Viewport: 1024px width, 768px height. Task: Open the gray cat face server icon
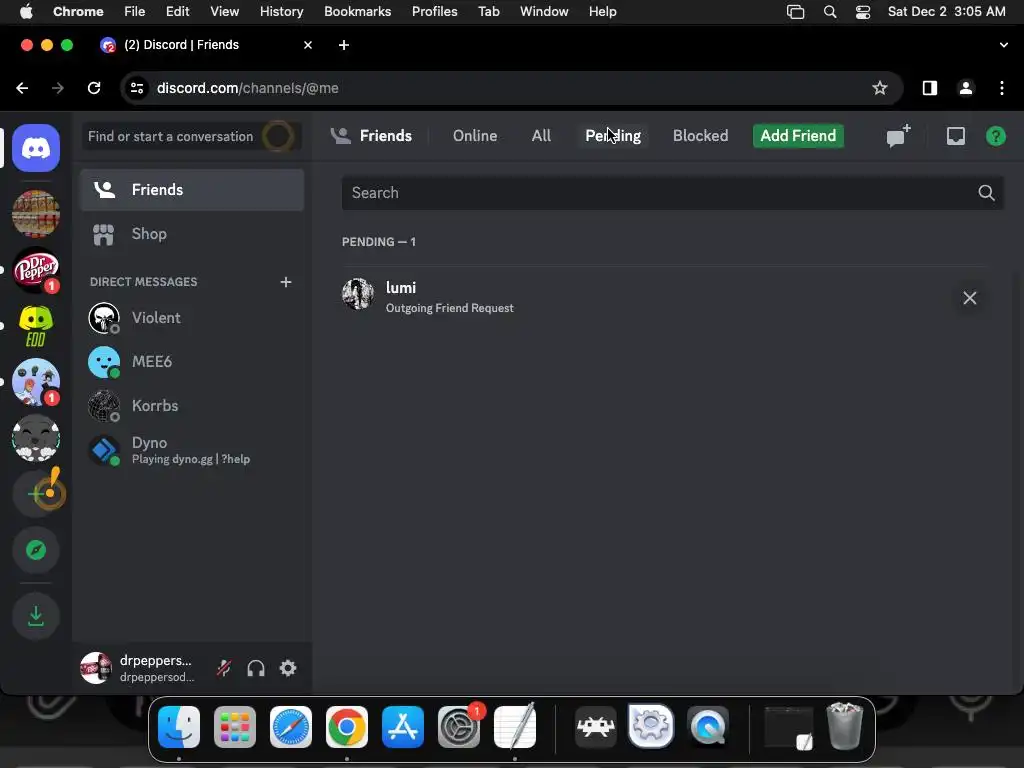click(36, 438)
